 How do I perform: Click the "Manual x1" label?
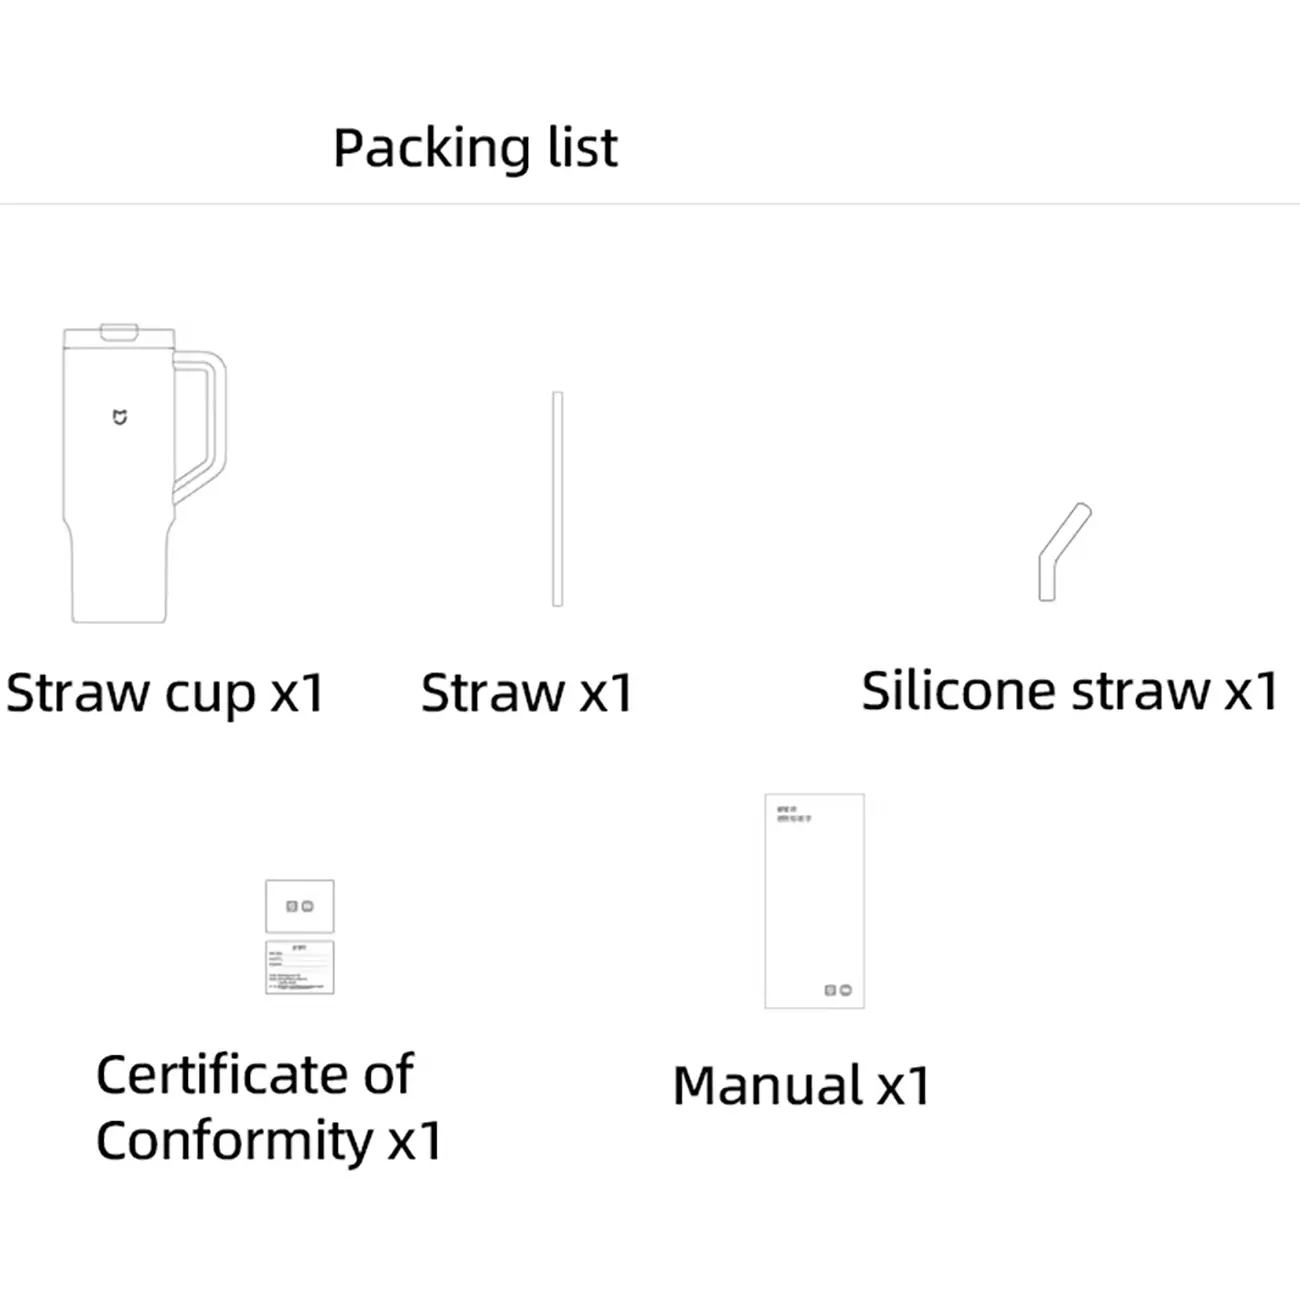click(801, 1086)
